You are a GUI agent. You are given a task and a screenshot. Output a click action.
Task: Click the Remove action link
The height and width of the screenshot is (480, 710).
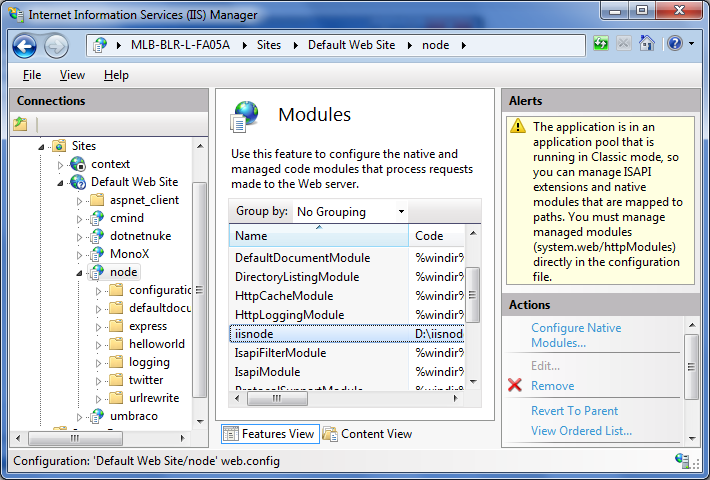pyautogui.click(x=552, y=386)
